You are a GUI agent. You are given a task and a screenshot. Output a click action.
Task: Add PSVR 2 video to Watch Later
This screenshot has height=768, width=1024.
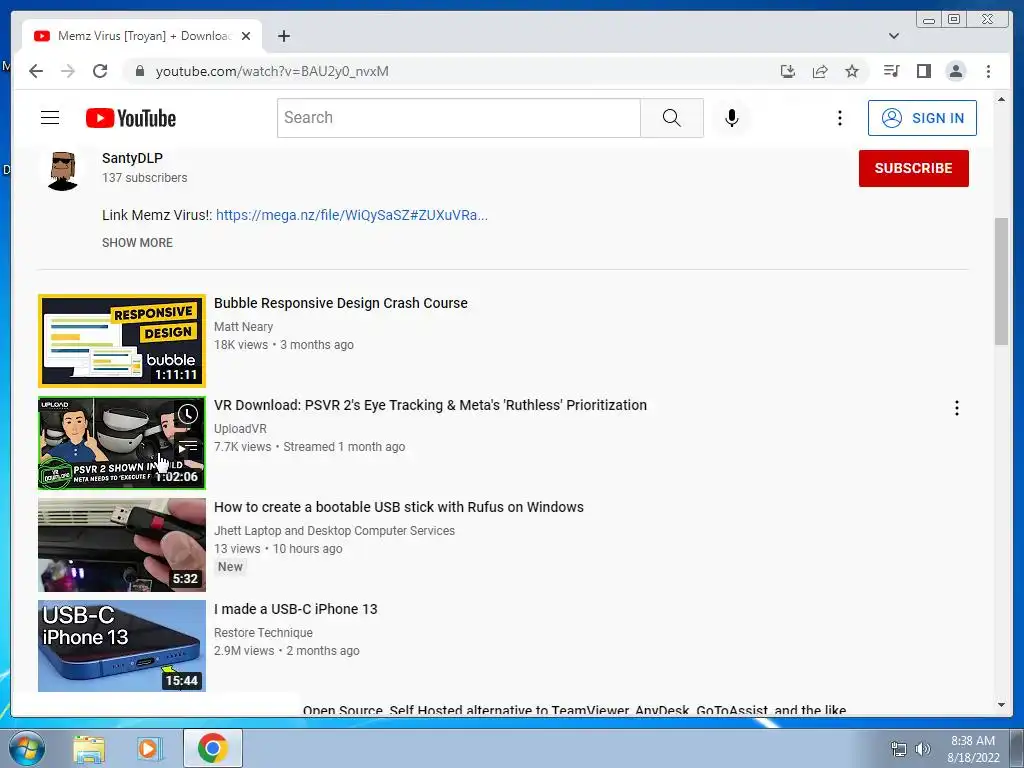click(187, 414)
